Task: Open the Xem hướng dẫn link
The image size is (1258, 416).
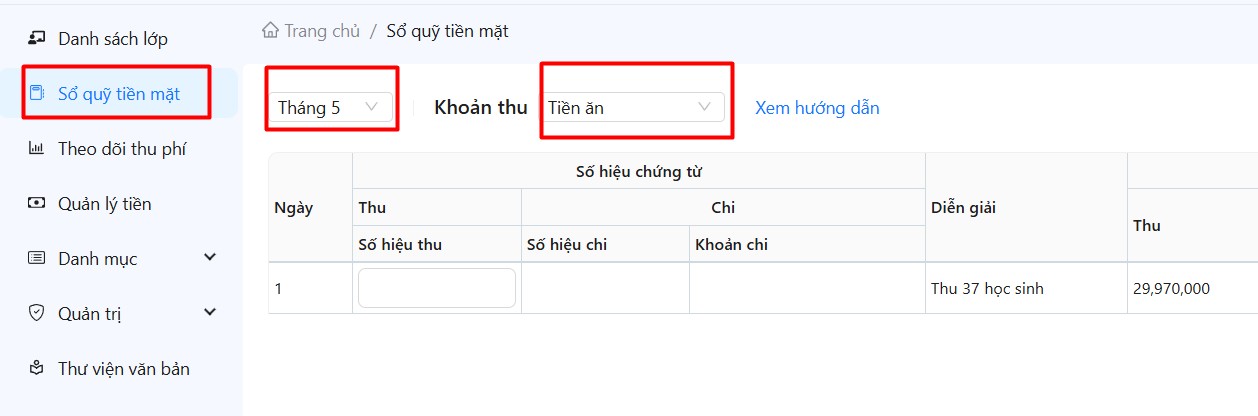Action: tap(817, 108)
